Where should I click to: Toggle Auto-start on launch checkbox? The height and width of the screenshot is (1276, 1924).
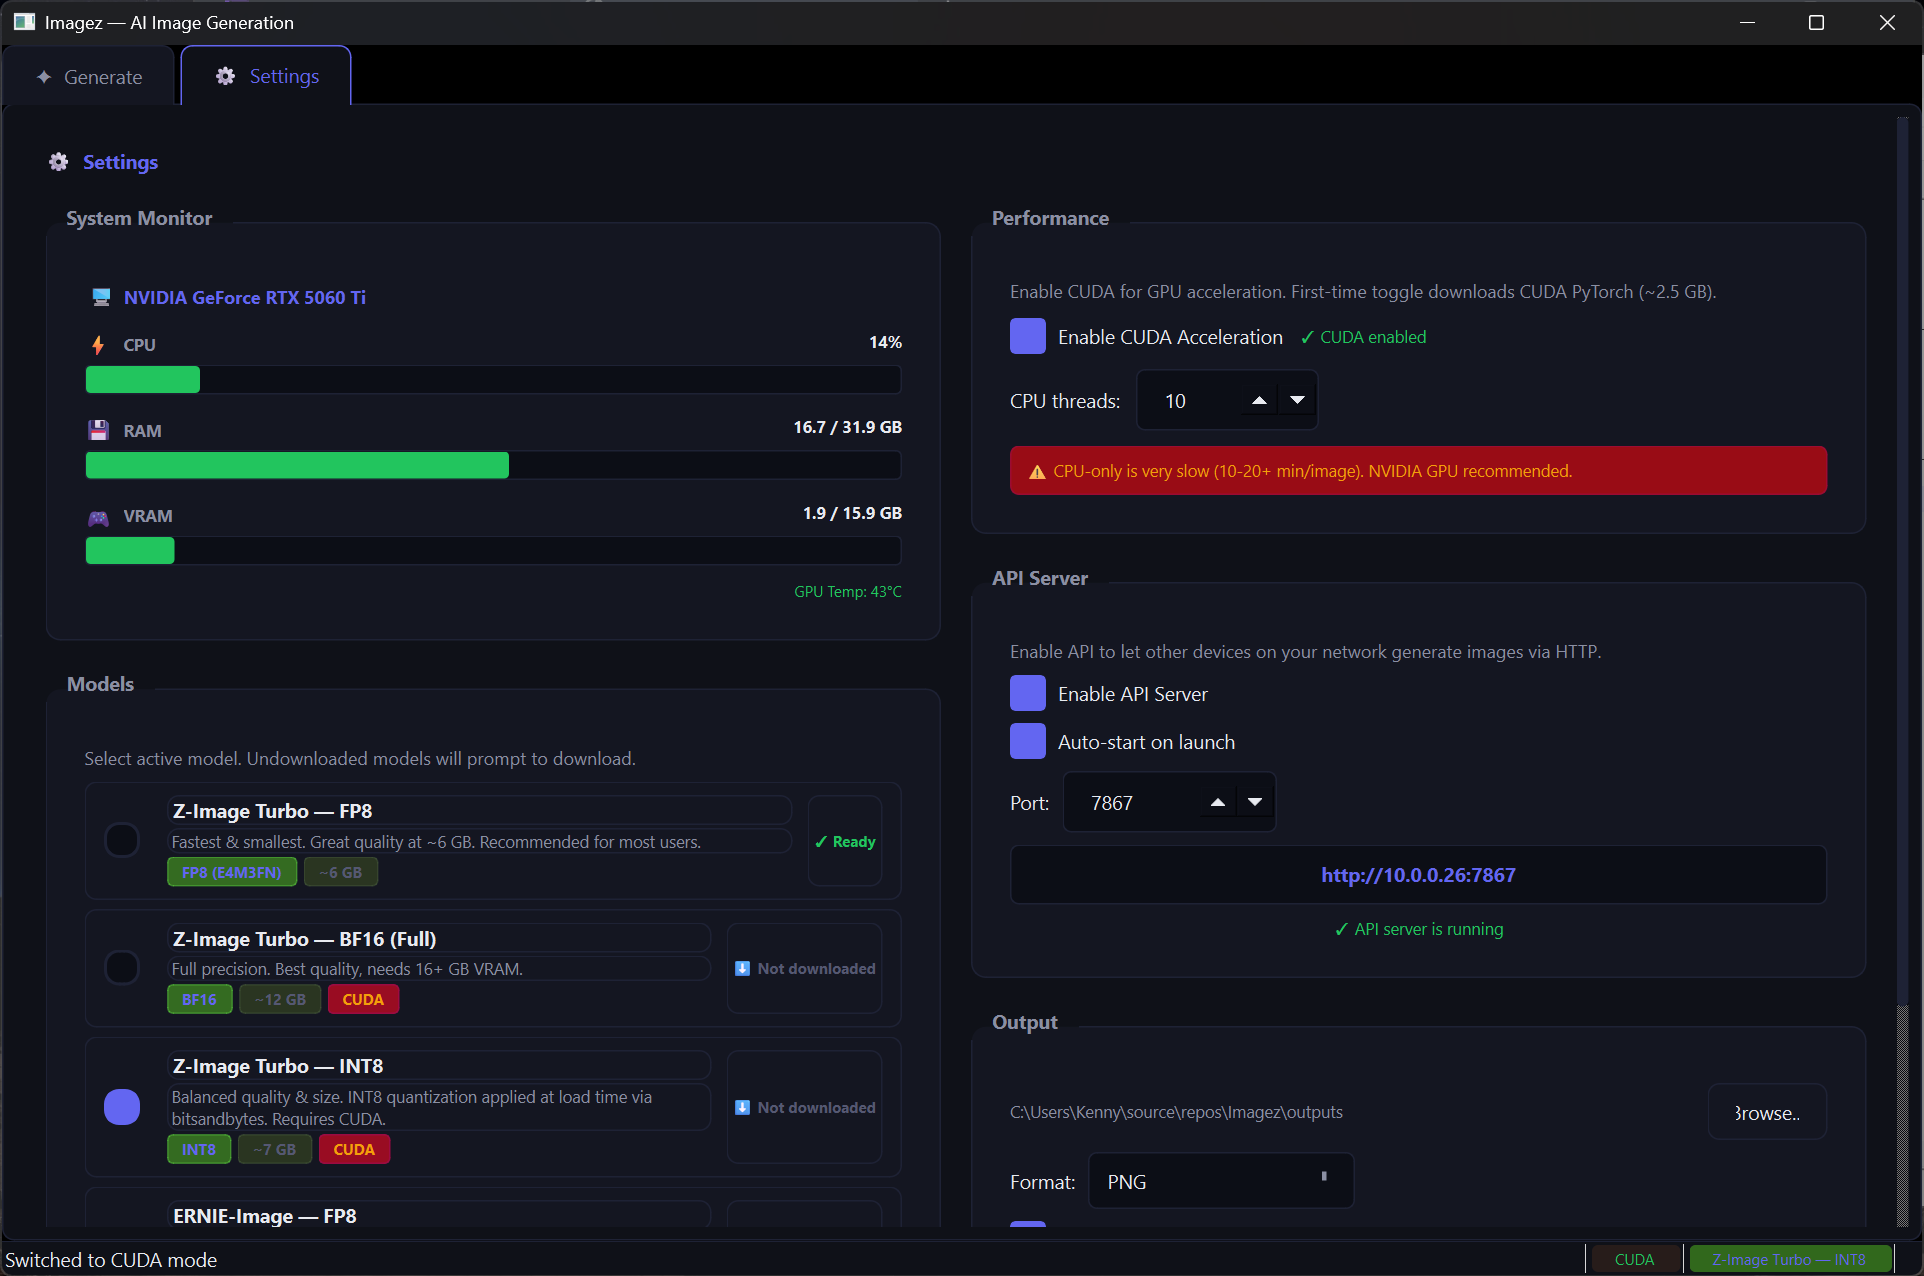(1028, 742)
